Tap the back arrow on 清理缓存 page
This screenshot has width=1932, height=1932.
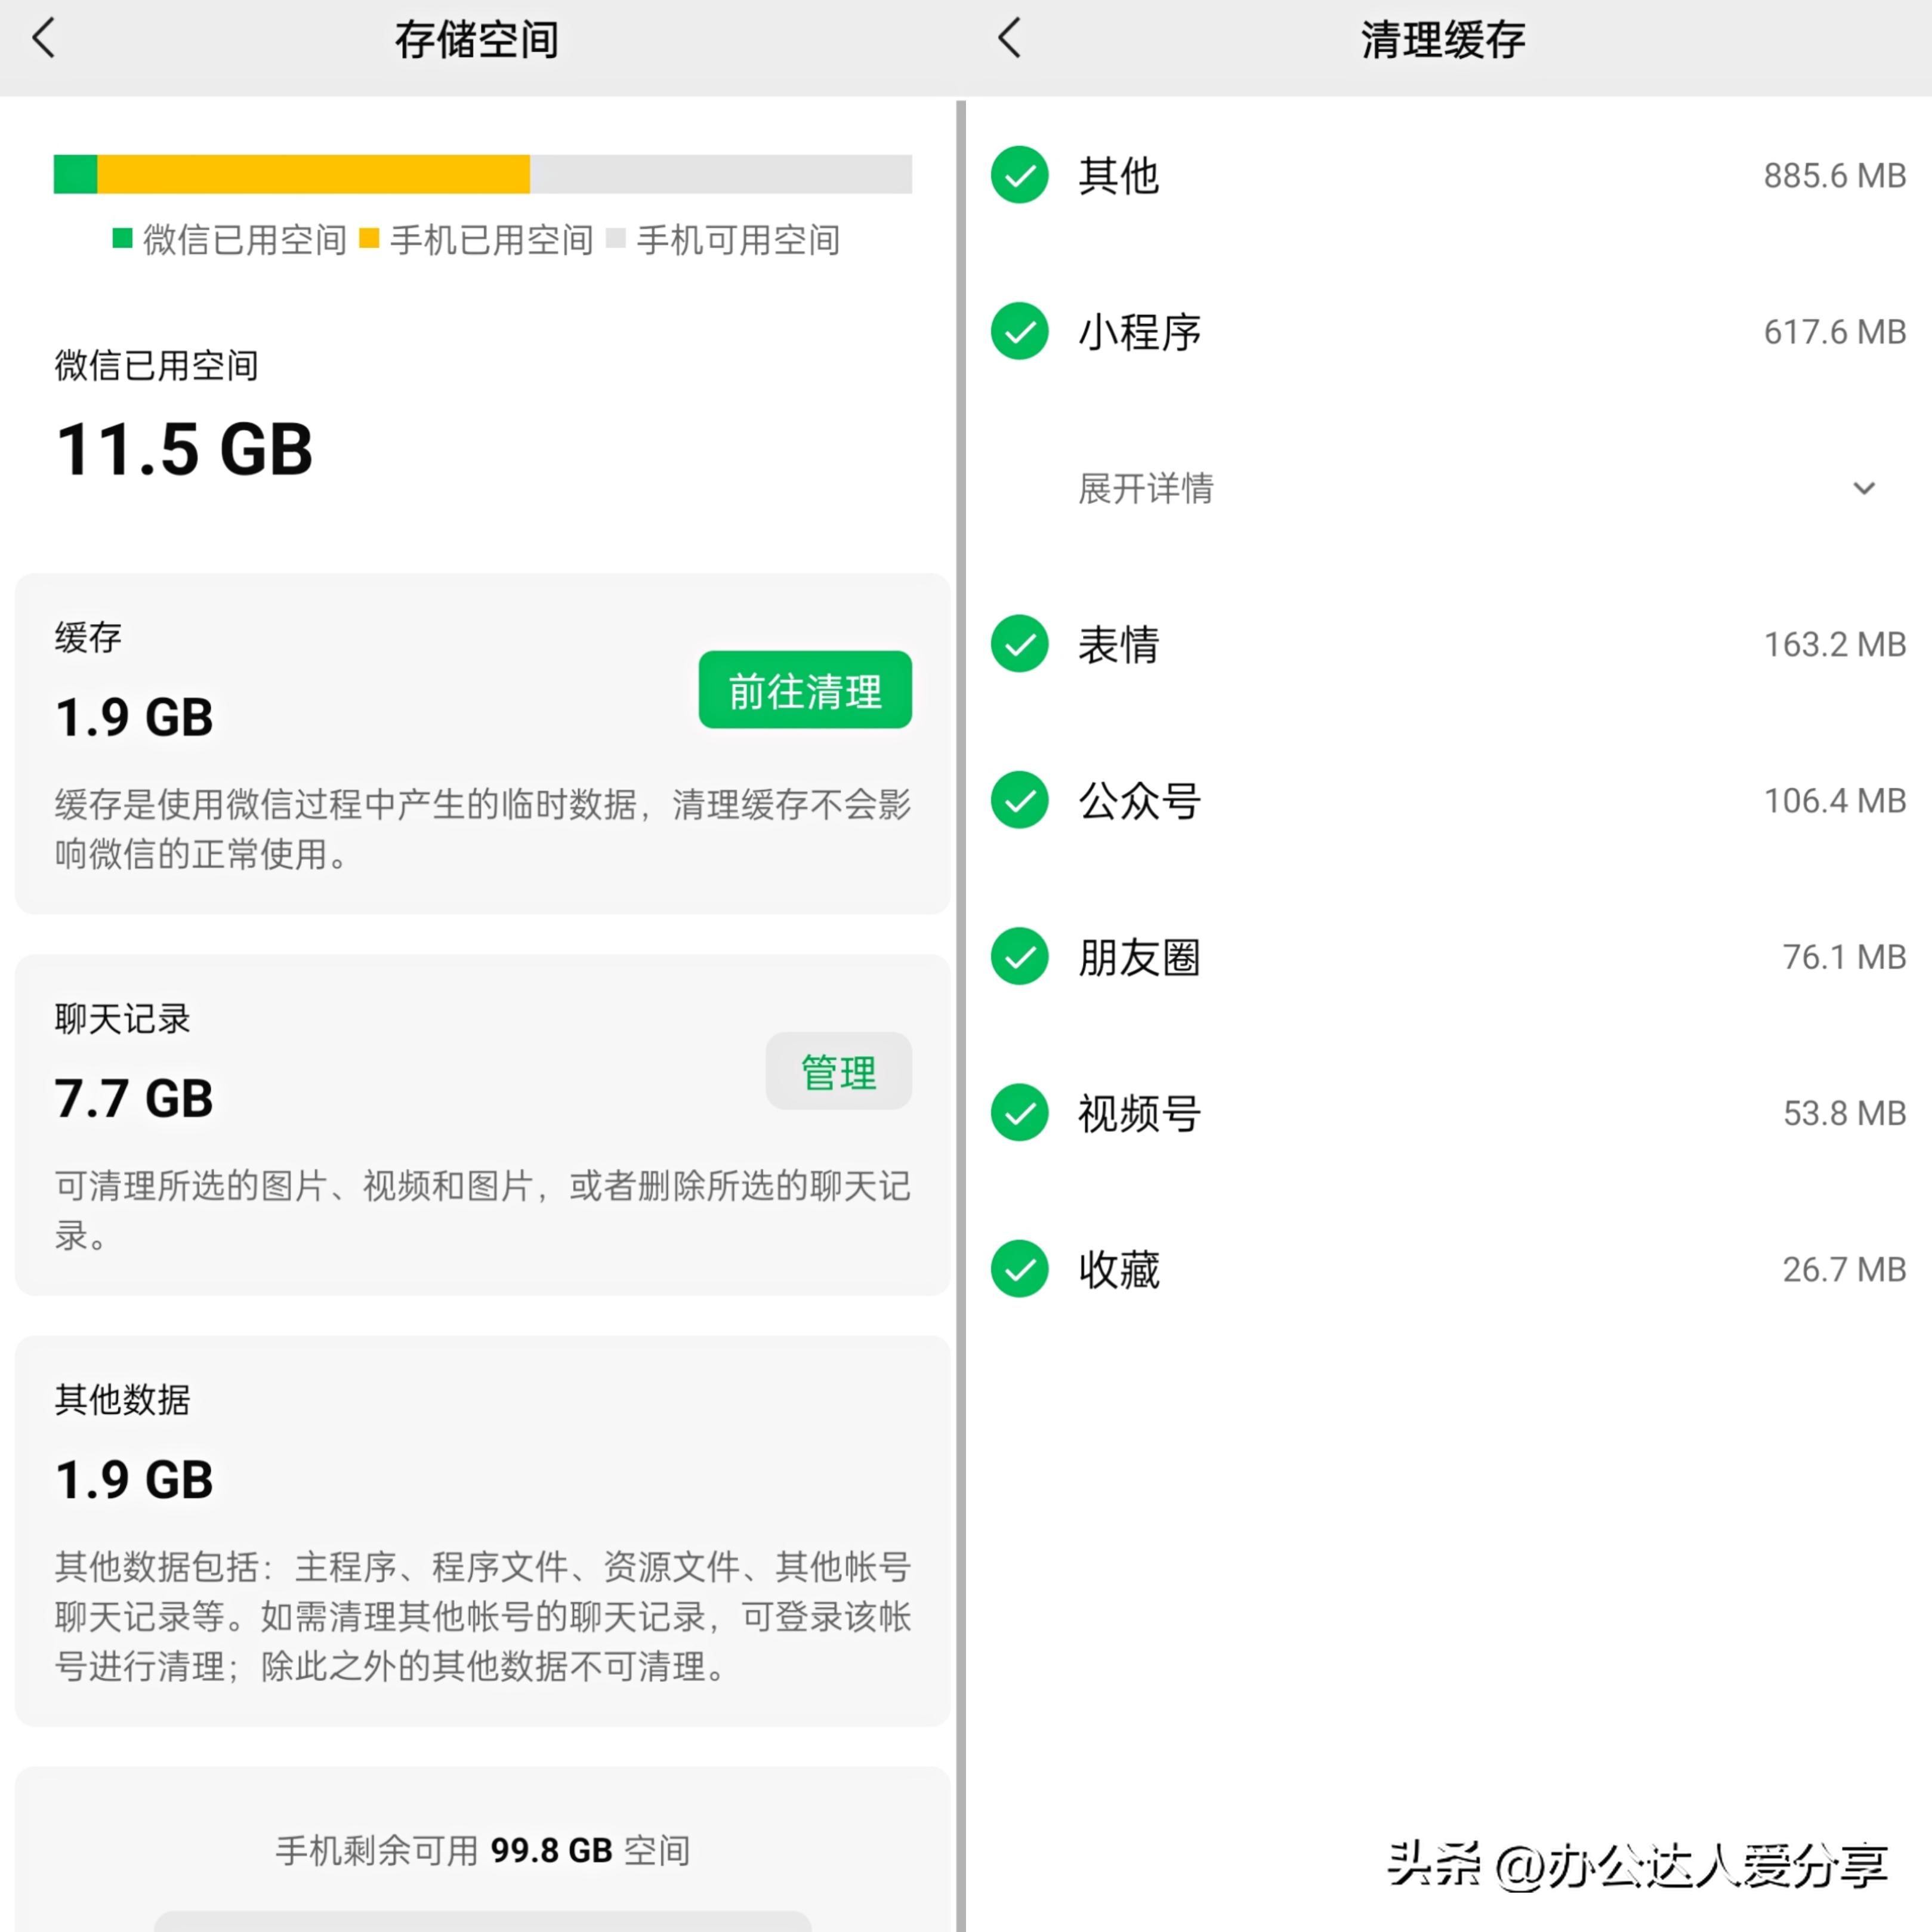tap(1009, 38)
